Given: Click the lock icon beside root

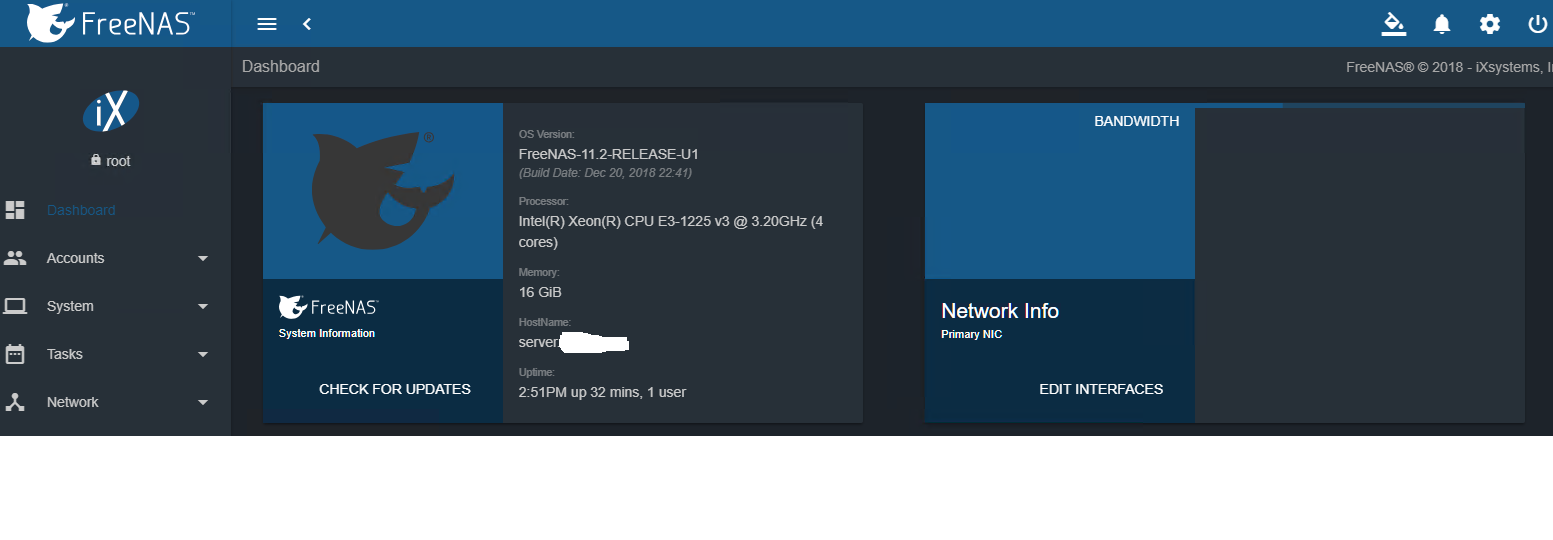Looking at the screenshot, I should click(96, 160).
